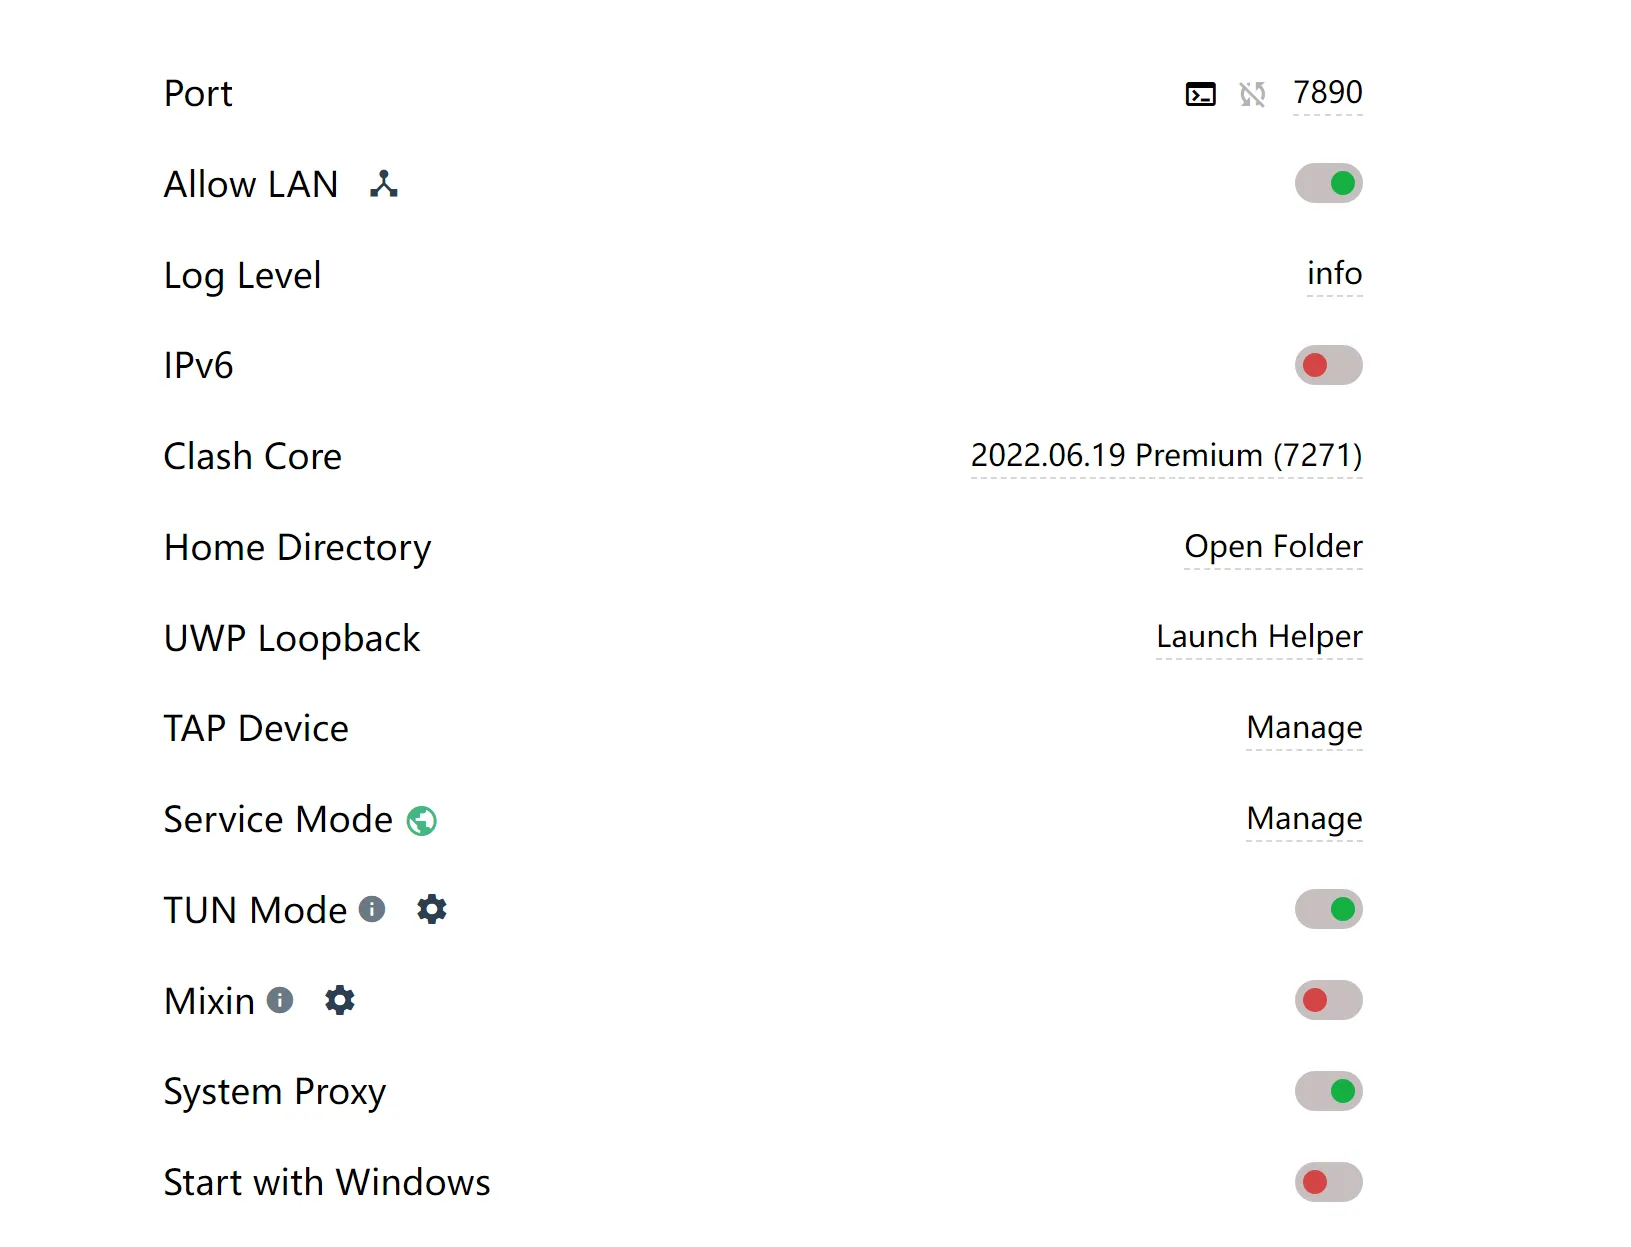Image resolution: width=1631 pixels, height=1247 pixels.
Task: Open Mixin settings gear
Action: click(340, 1000)
